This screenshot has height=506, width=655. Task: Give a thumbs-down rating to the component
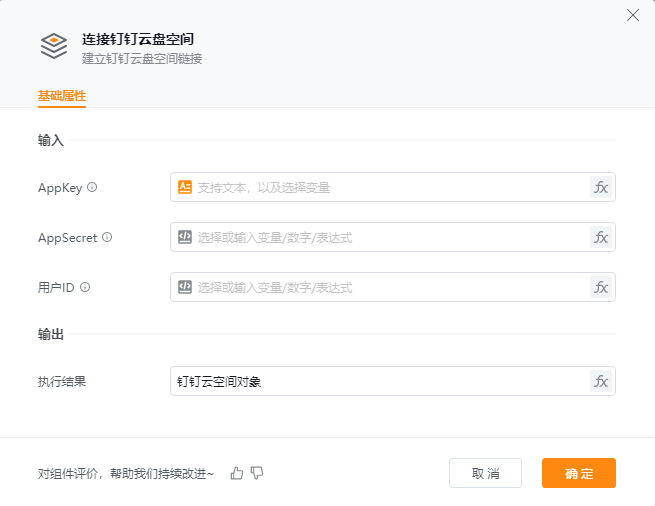tap(257, 473)
